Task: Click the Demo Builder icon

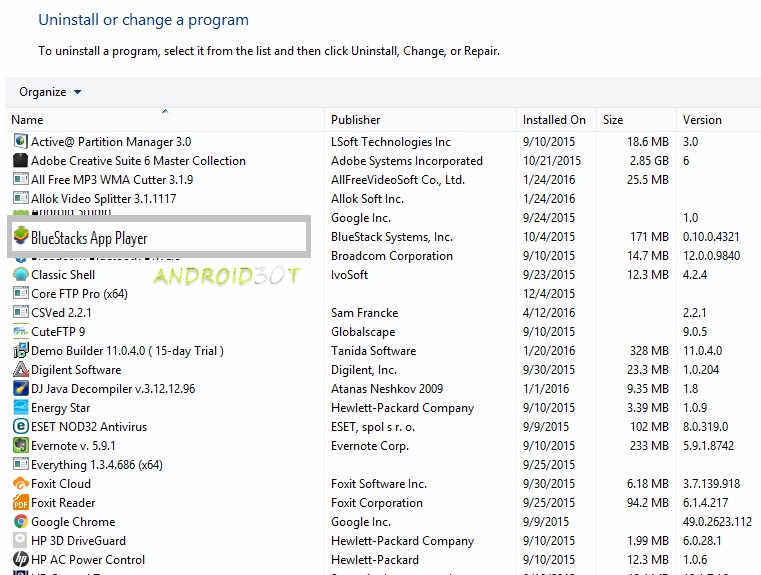Action: (20, 350)
